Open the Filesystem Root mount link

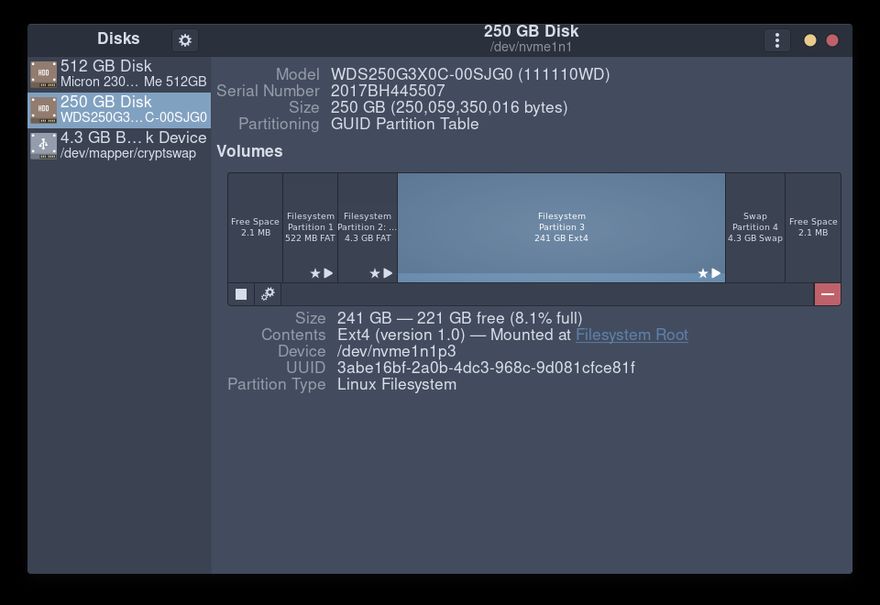coord(631,335)
